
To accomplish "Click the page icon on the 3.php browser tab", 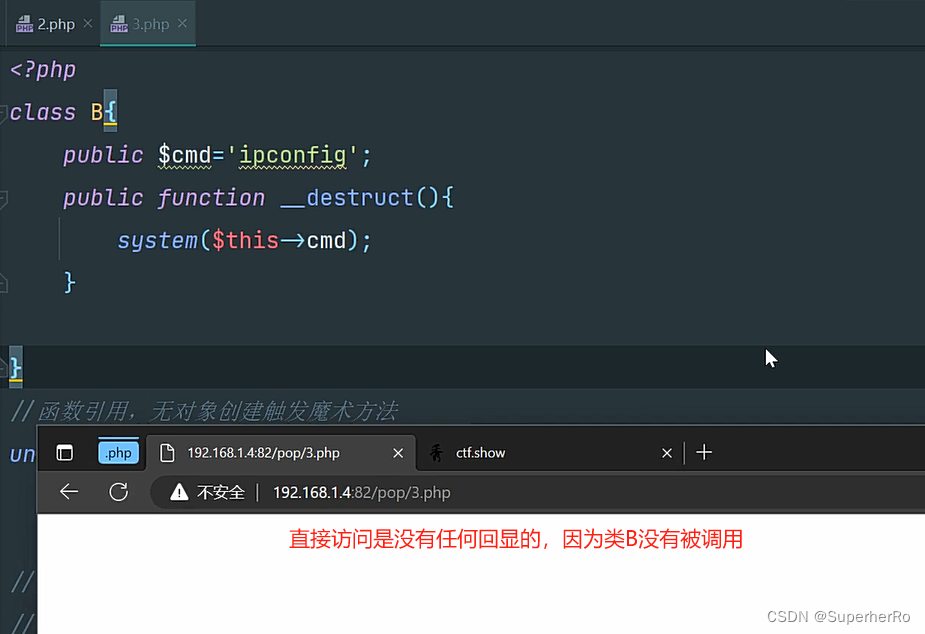I will [x=168, y=452].
